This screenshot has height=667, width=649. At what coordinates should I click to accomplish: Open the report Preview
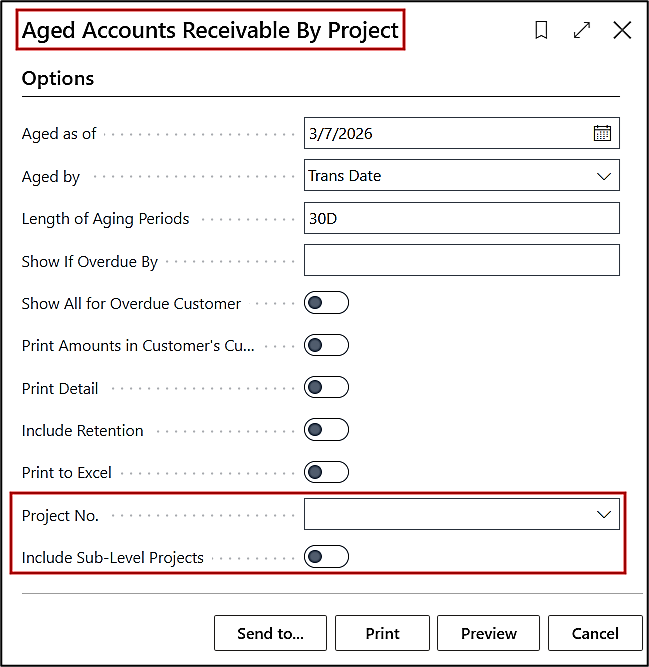(x=489, y=633)
